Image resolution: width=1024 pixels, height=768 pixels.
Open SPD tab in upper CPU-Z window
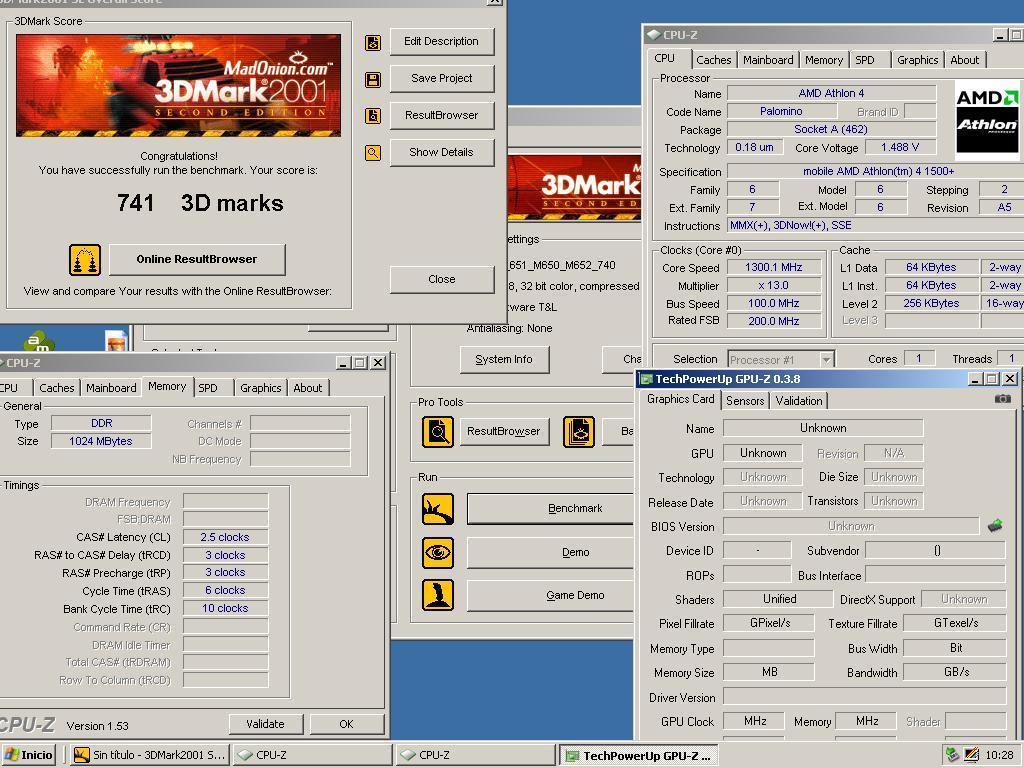(x=865, y=60)
